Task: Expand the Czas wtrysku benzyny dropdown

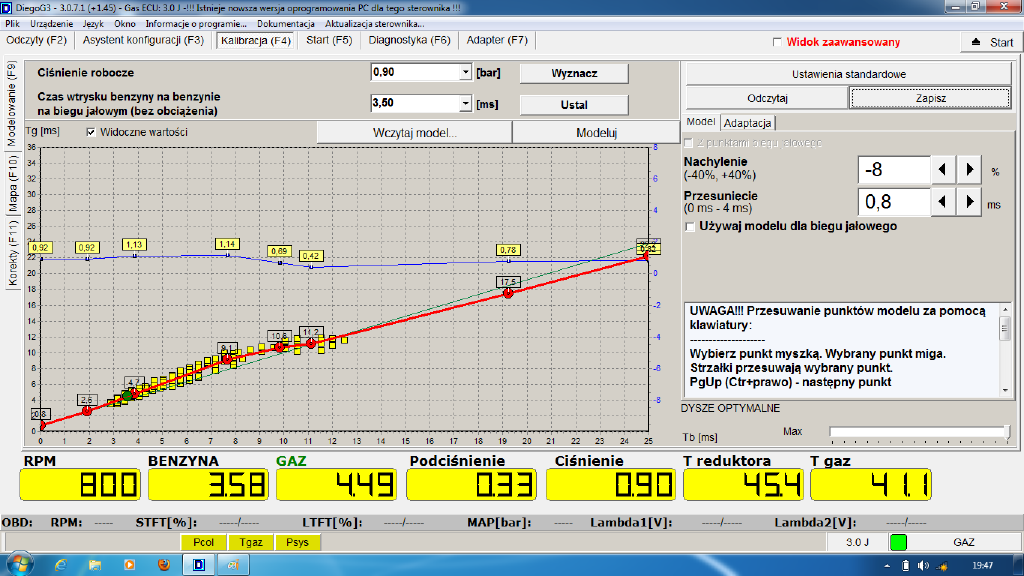Action: [x=465, y=104]
